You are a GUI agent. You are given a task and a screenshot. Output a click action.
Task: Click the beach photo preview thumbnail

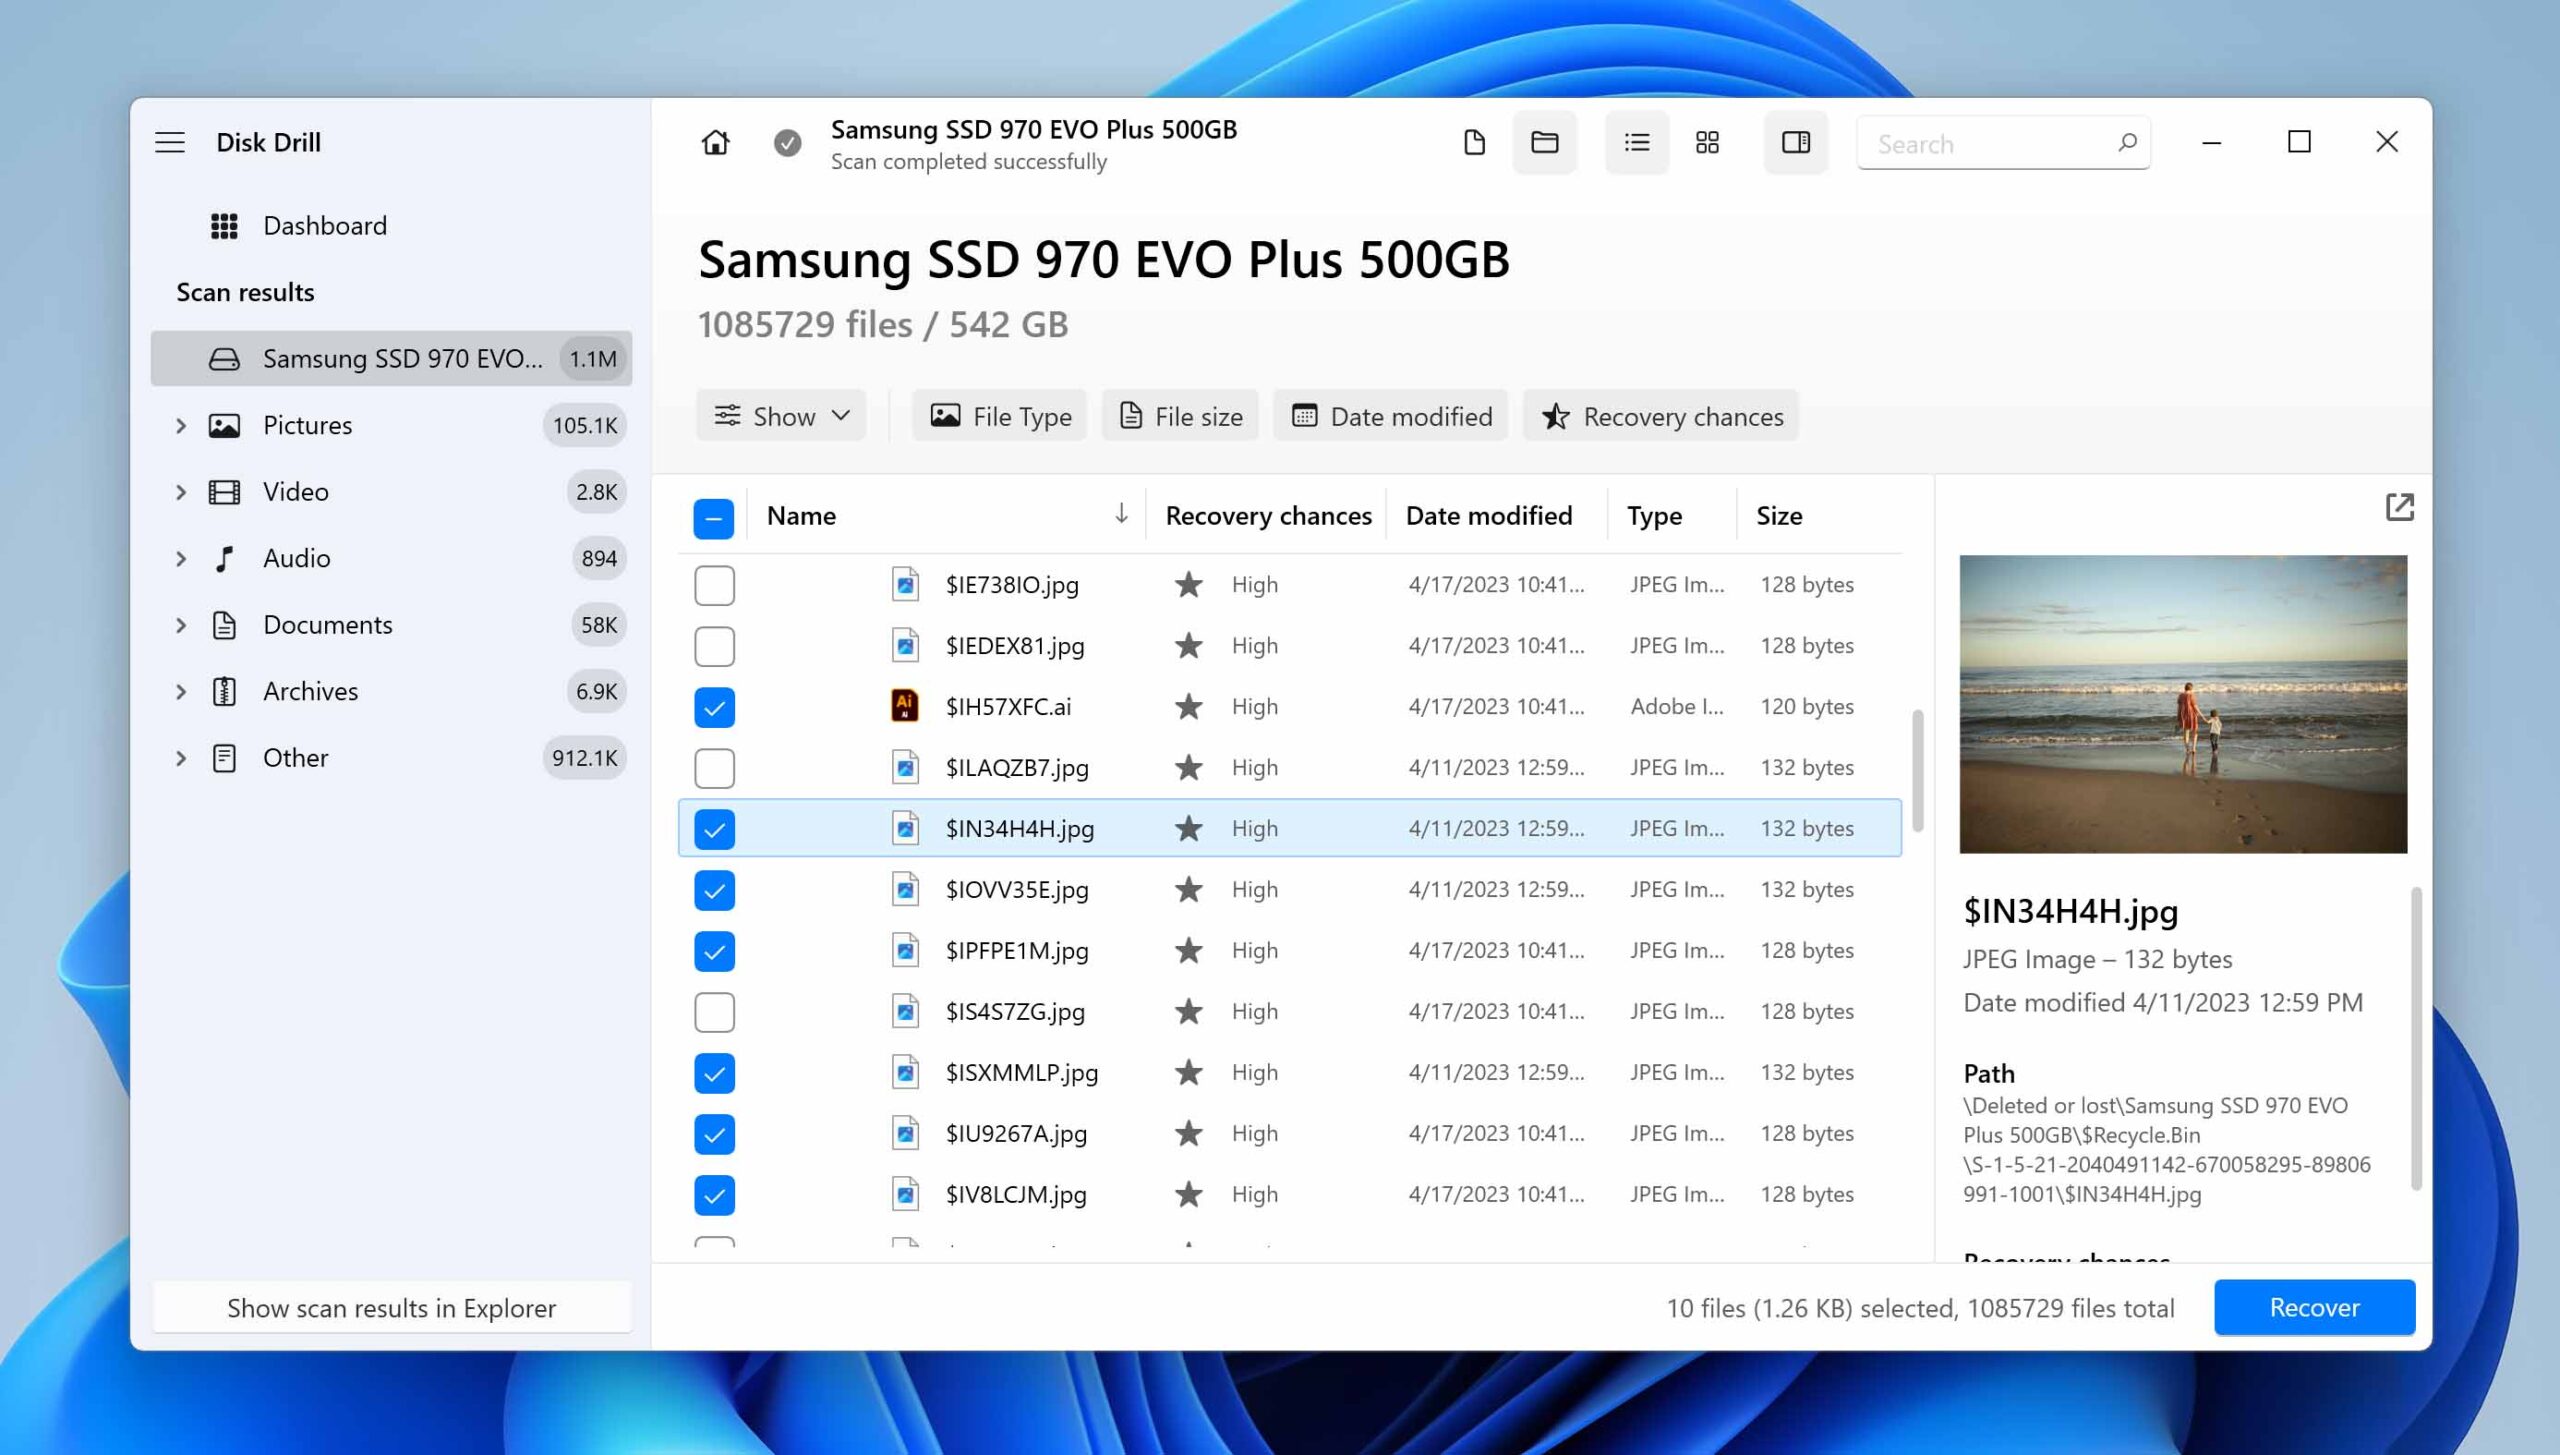2183,703
